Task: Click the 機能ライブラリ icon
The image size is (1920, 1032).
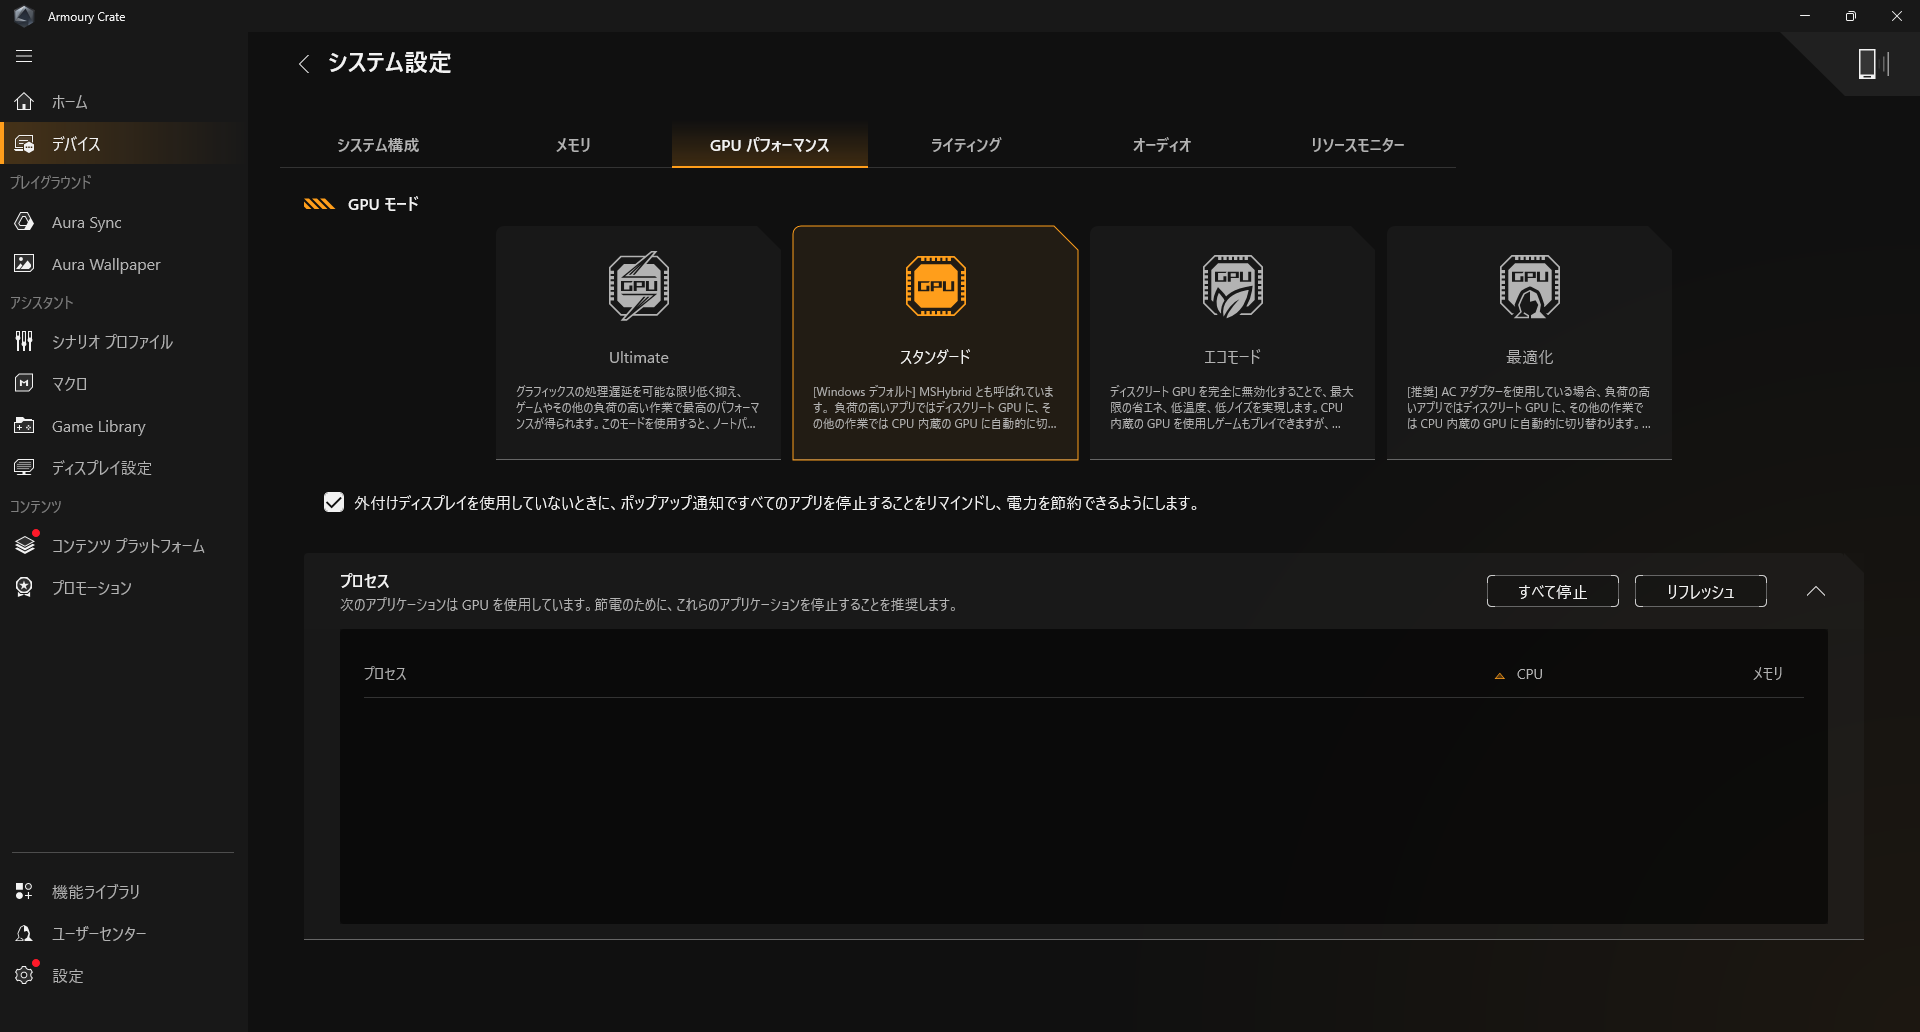Action: pos(24,891)
